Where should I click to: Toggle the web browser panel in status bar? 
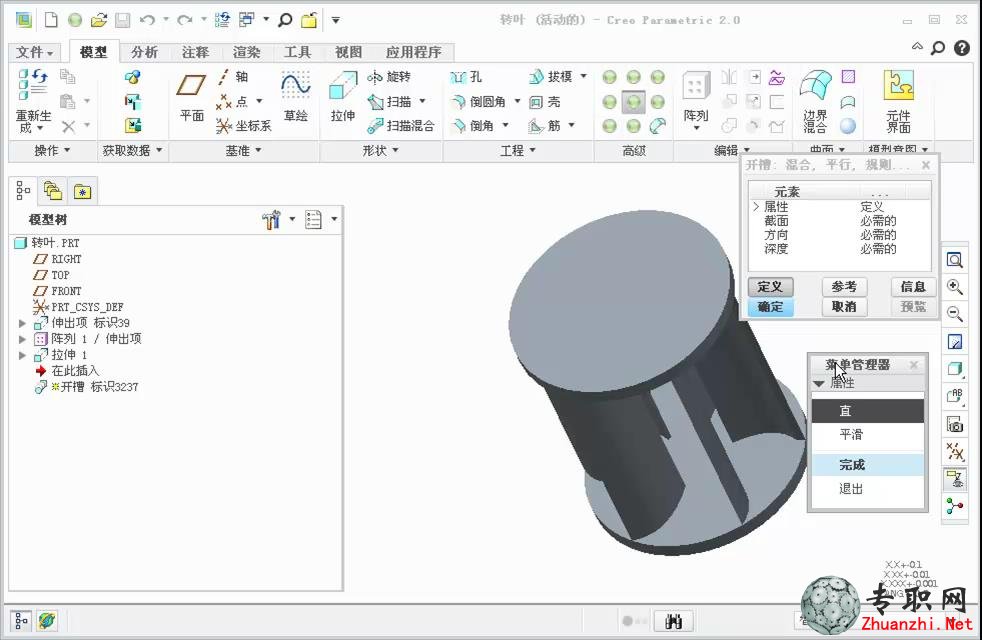[47, 621]
